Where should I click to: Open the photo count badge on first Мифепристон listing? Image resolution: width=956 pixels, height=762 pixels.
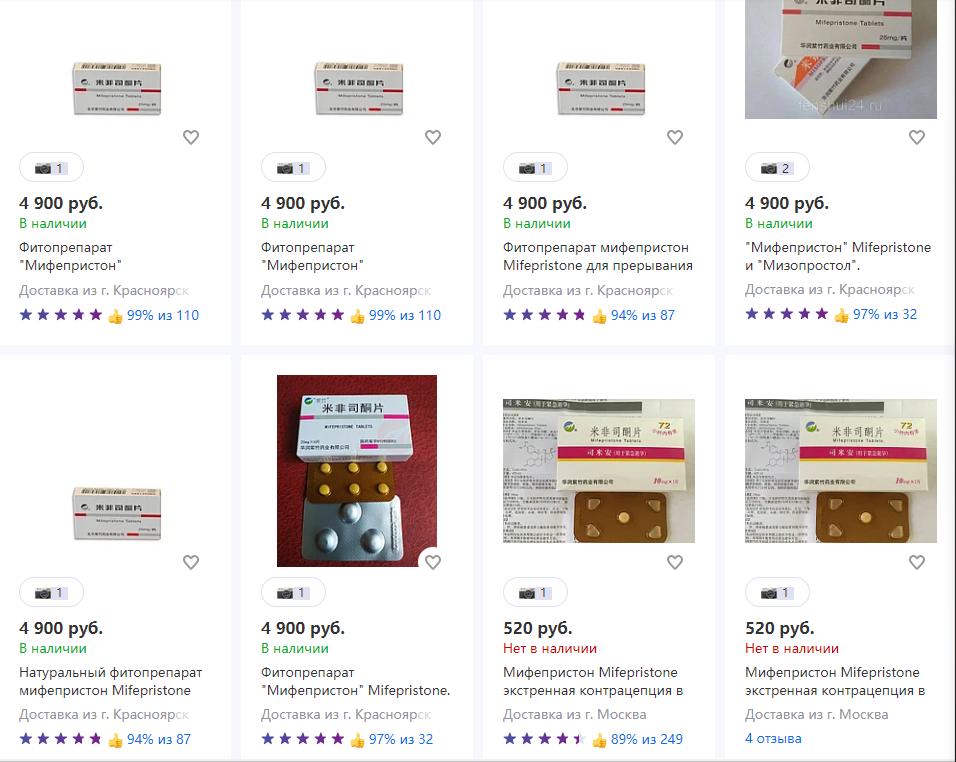pyautogui.click(x=50, y=167)
